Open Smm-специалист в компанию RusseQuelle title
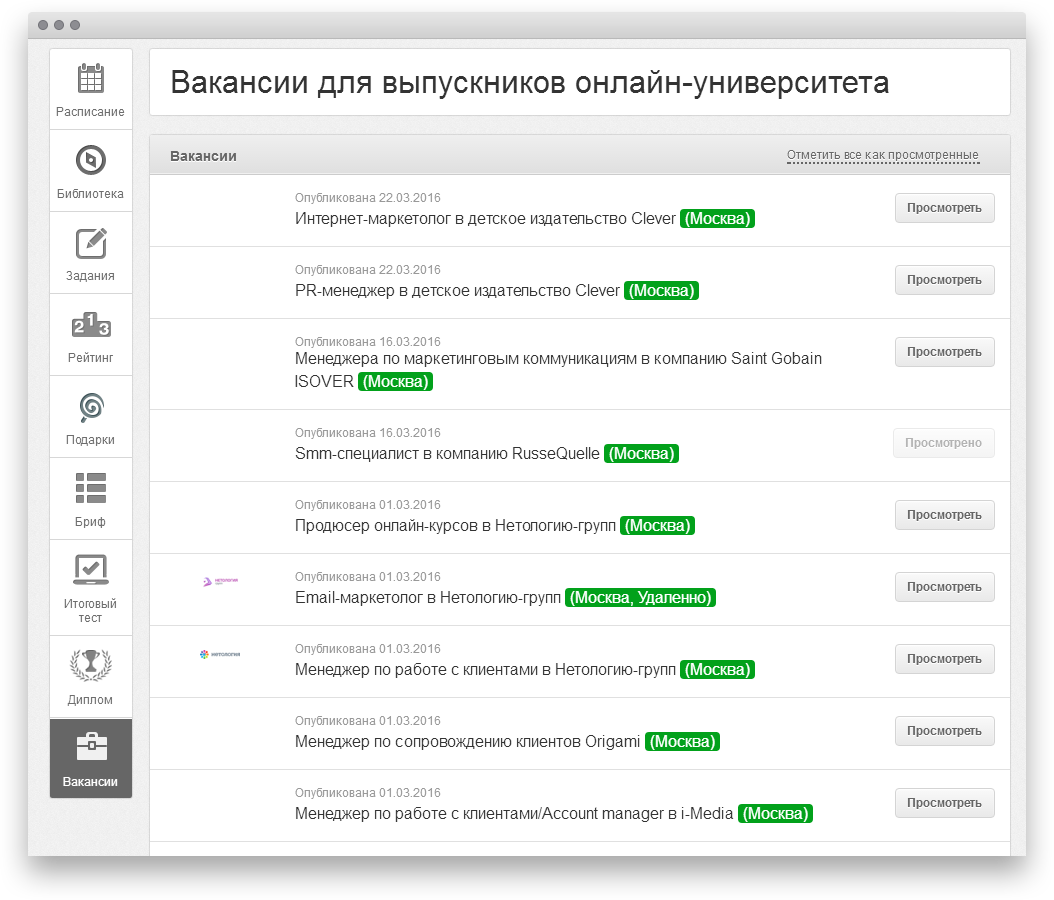The height and width of the screenshot is (900, 1054). pos(447,454)
